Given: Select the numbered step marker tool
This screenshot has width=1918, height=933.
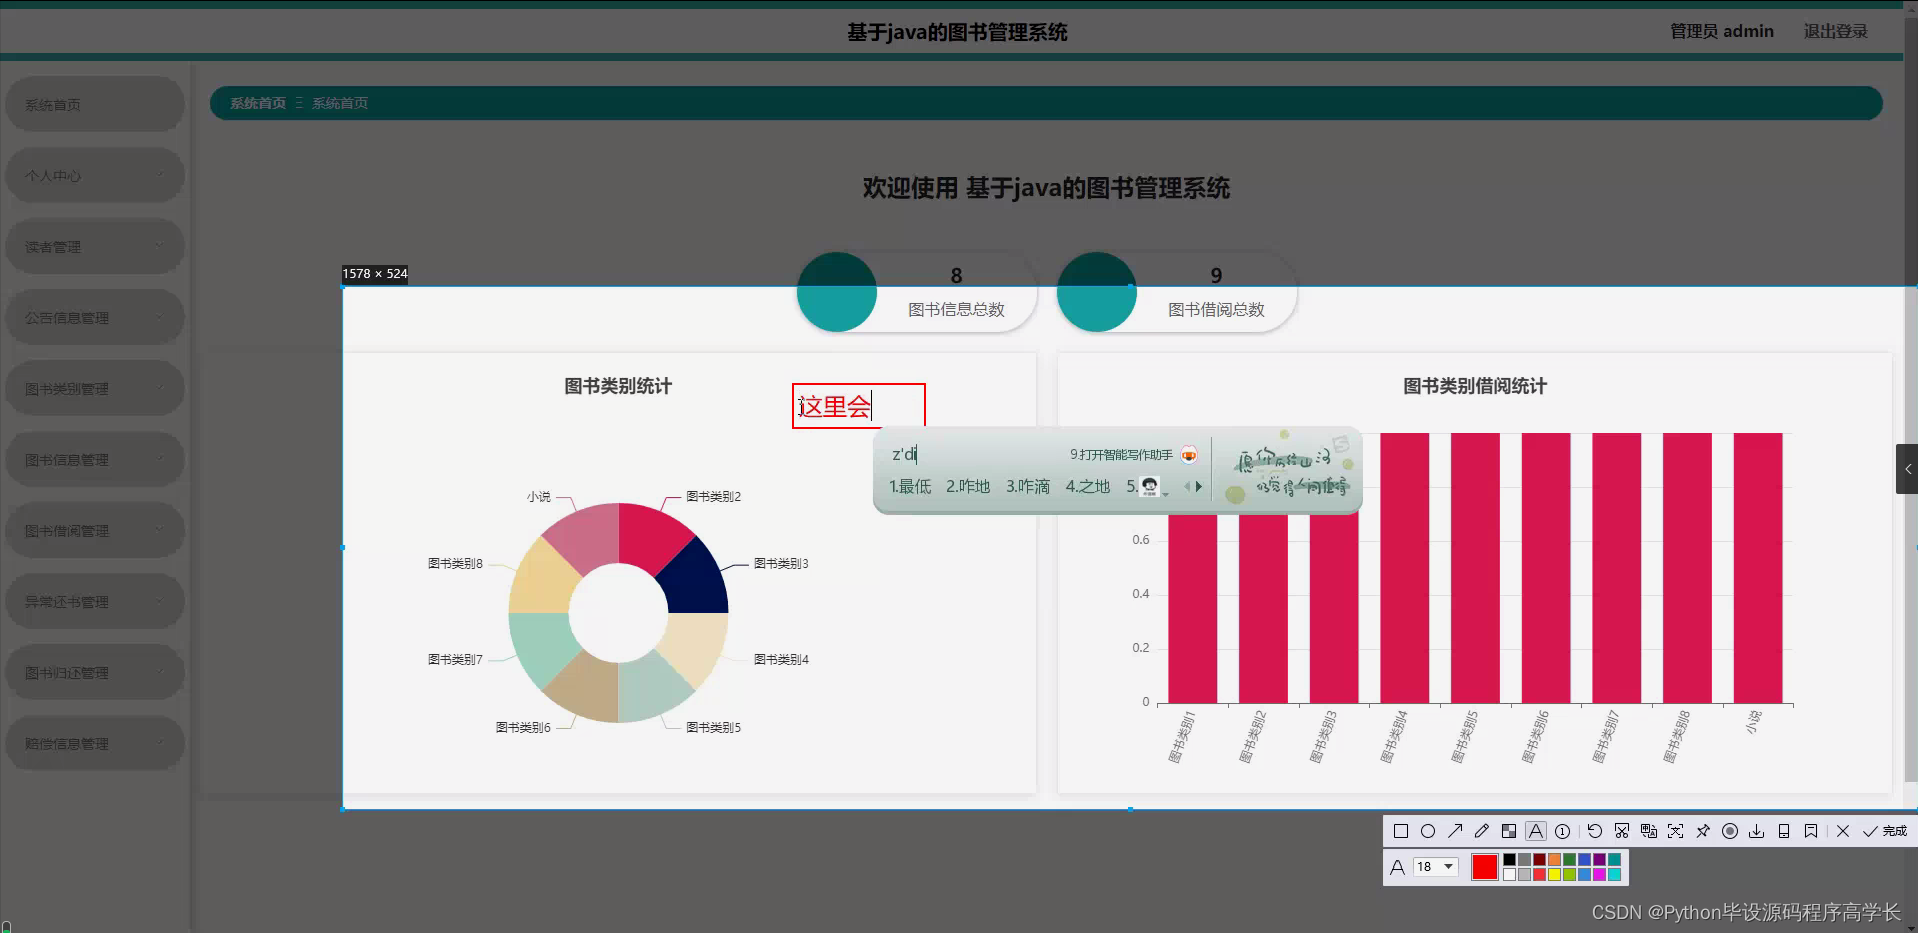Looking at the screenshot, I should click(x=1562, y=832).
